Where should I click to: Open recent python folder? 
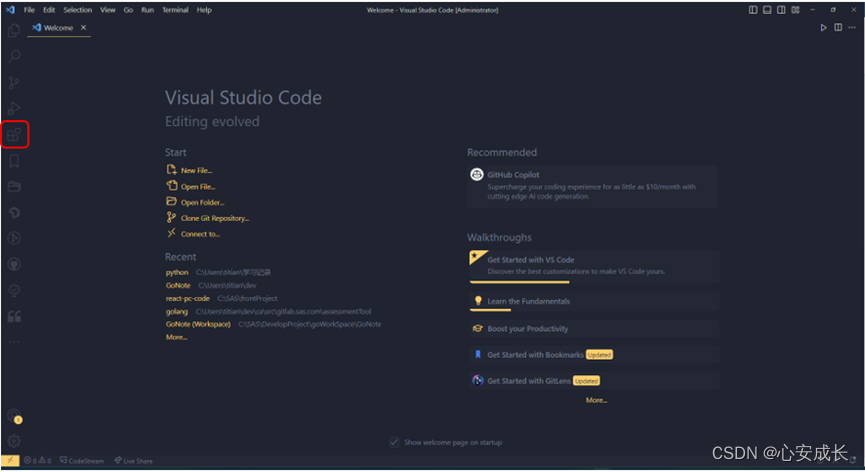pos(177,272)
